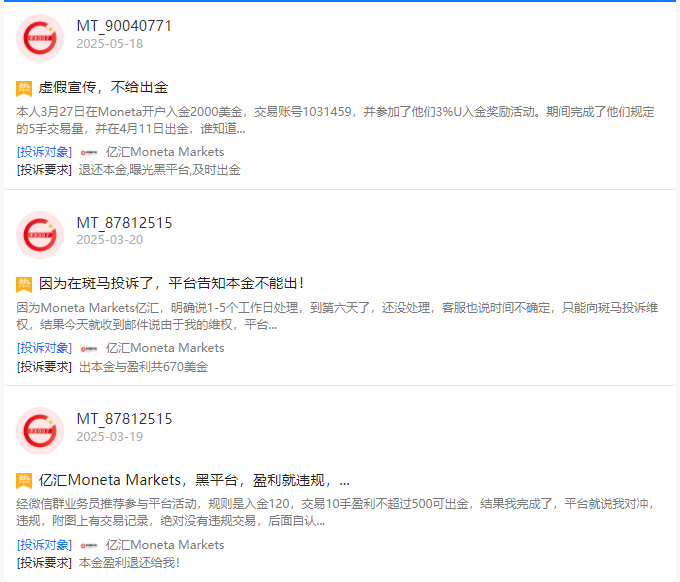Open username MT_87812515 above date 2025-03-19
The image size is (680, 582).
pos(124,419)
